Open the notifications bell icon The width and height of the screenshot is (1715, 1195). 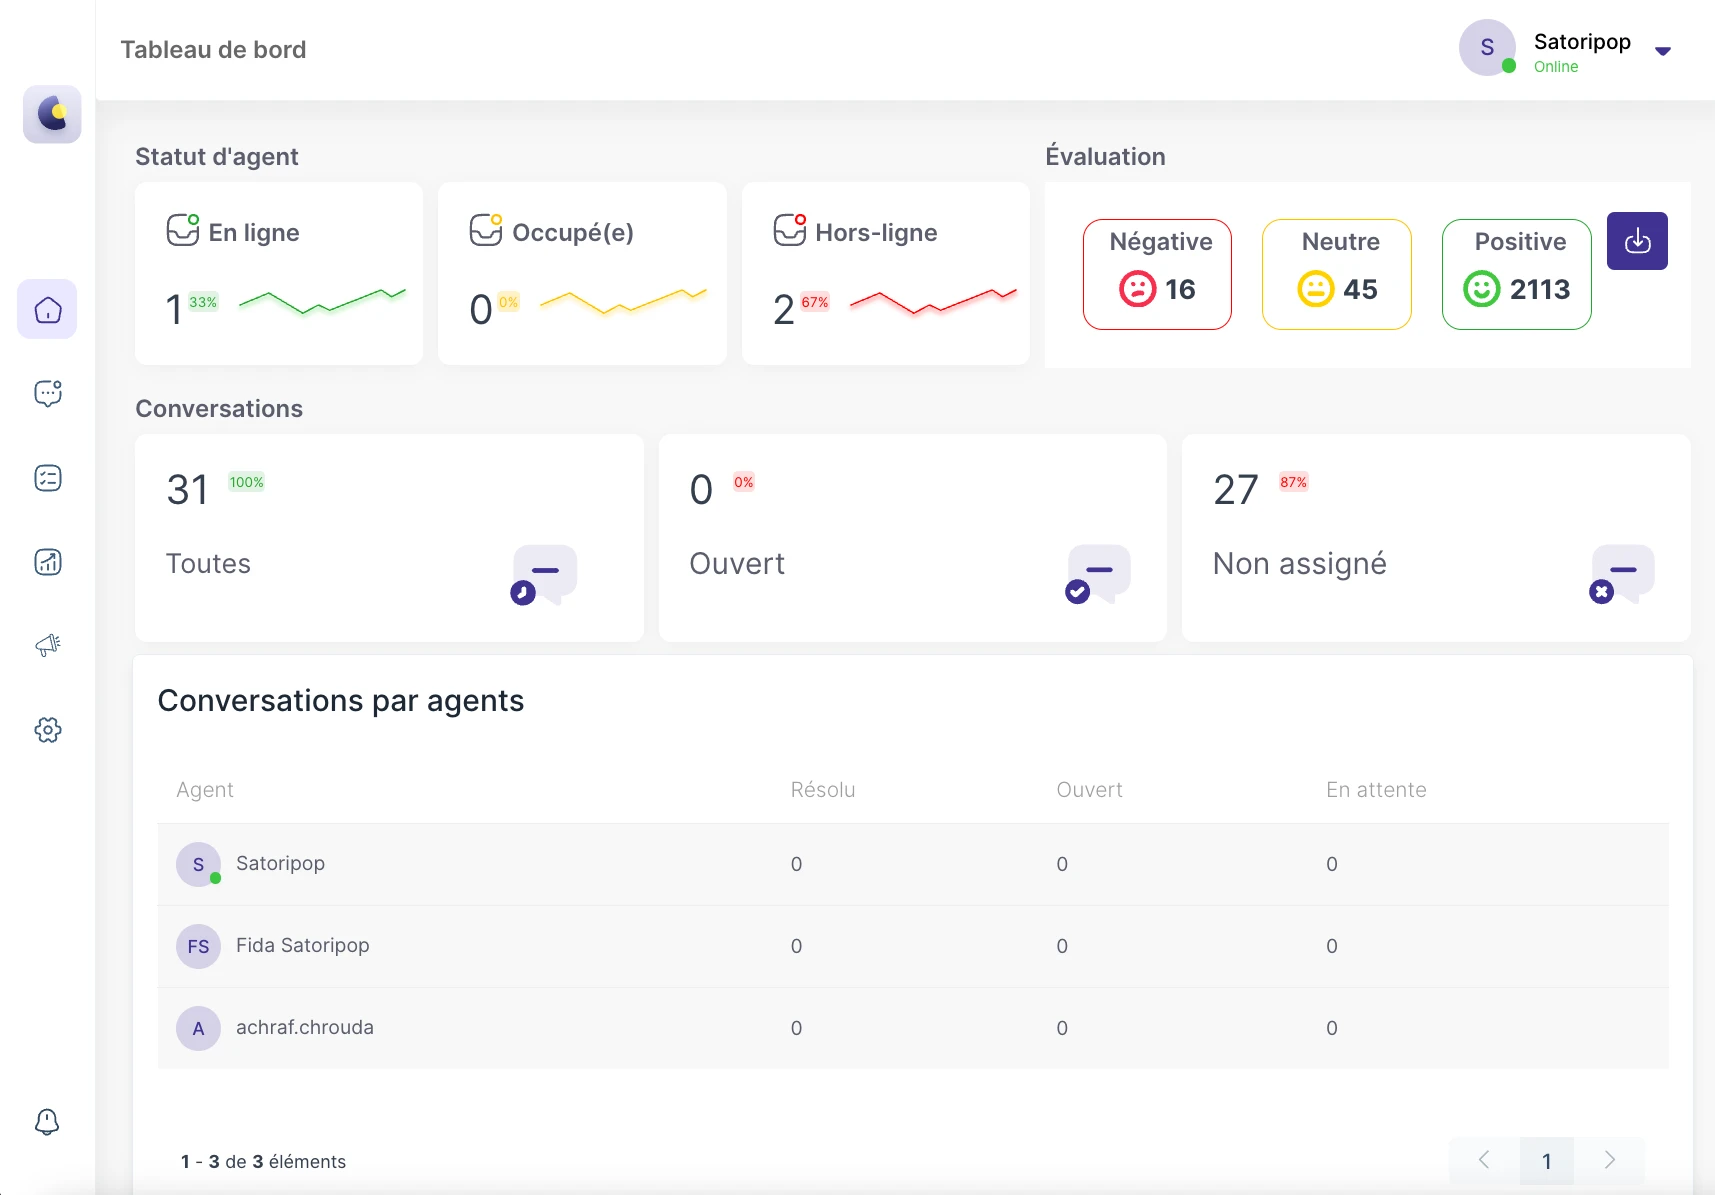point(47,1121)
